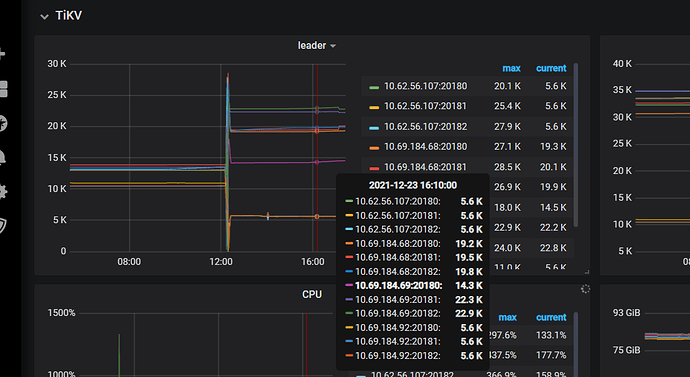Click the 40 K axis label in right panel
This screenshot has height=377, width=690.
pos(622,64)
